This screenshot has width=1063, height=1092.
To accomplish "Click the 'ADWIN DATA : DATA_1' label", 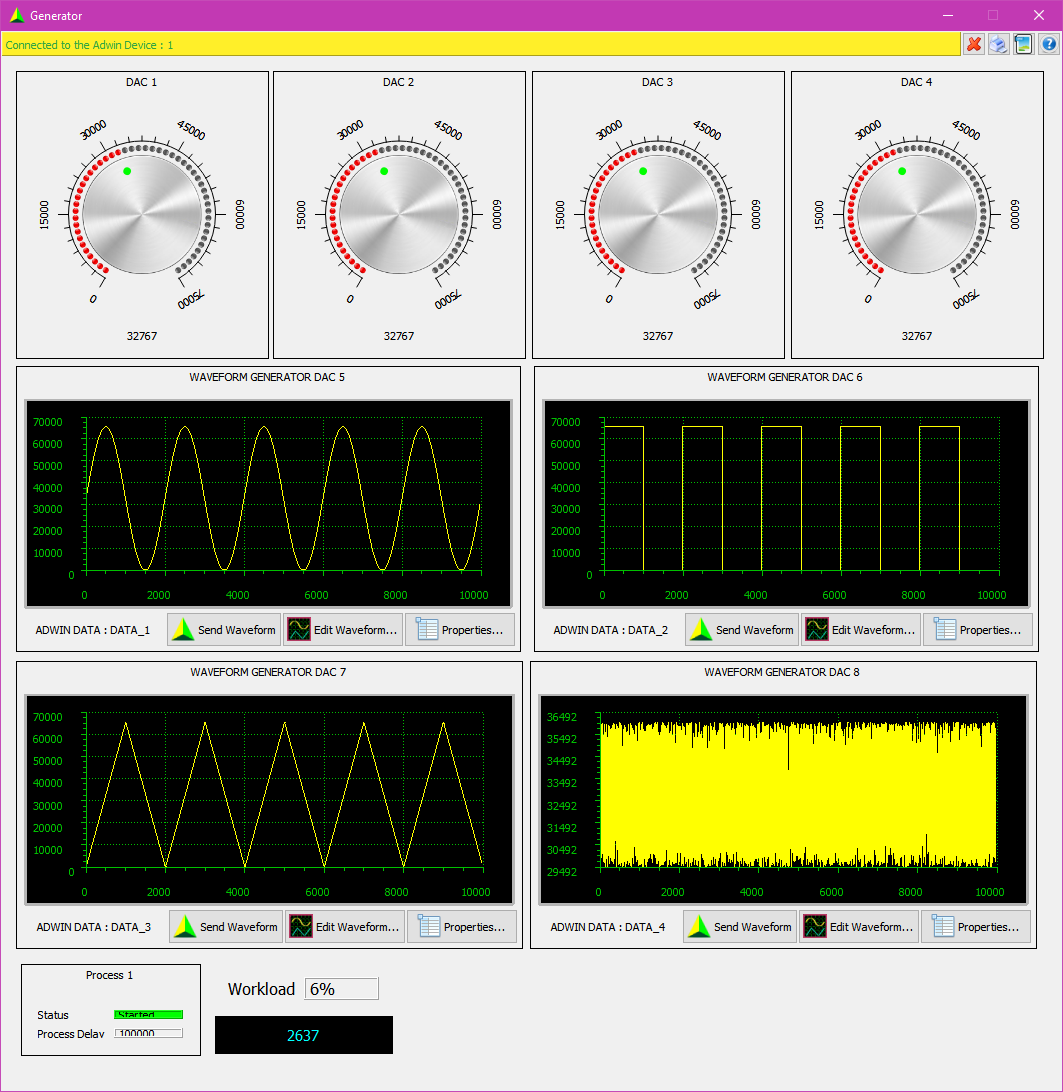I will pos(93,630).
